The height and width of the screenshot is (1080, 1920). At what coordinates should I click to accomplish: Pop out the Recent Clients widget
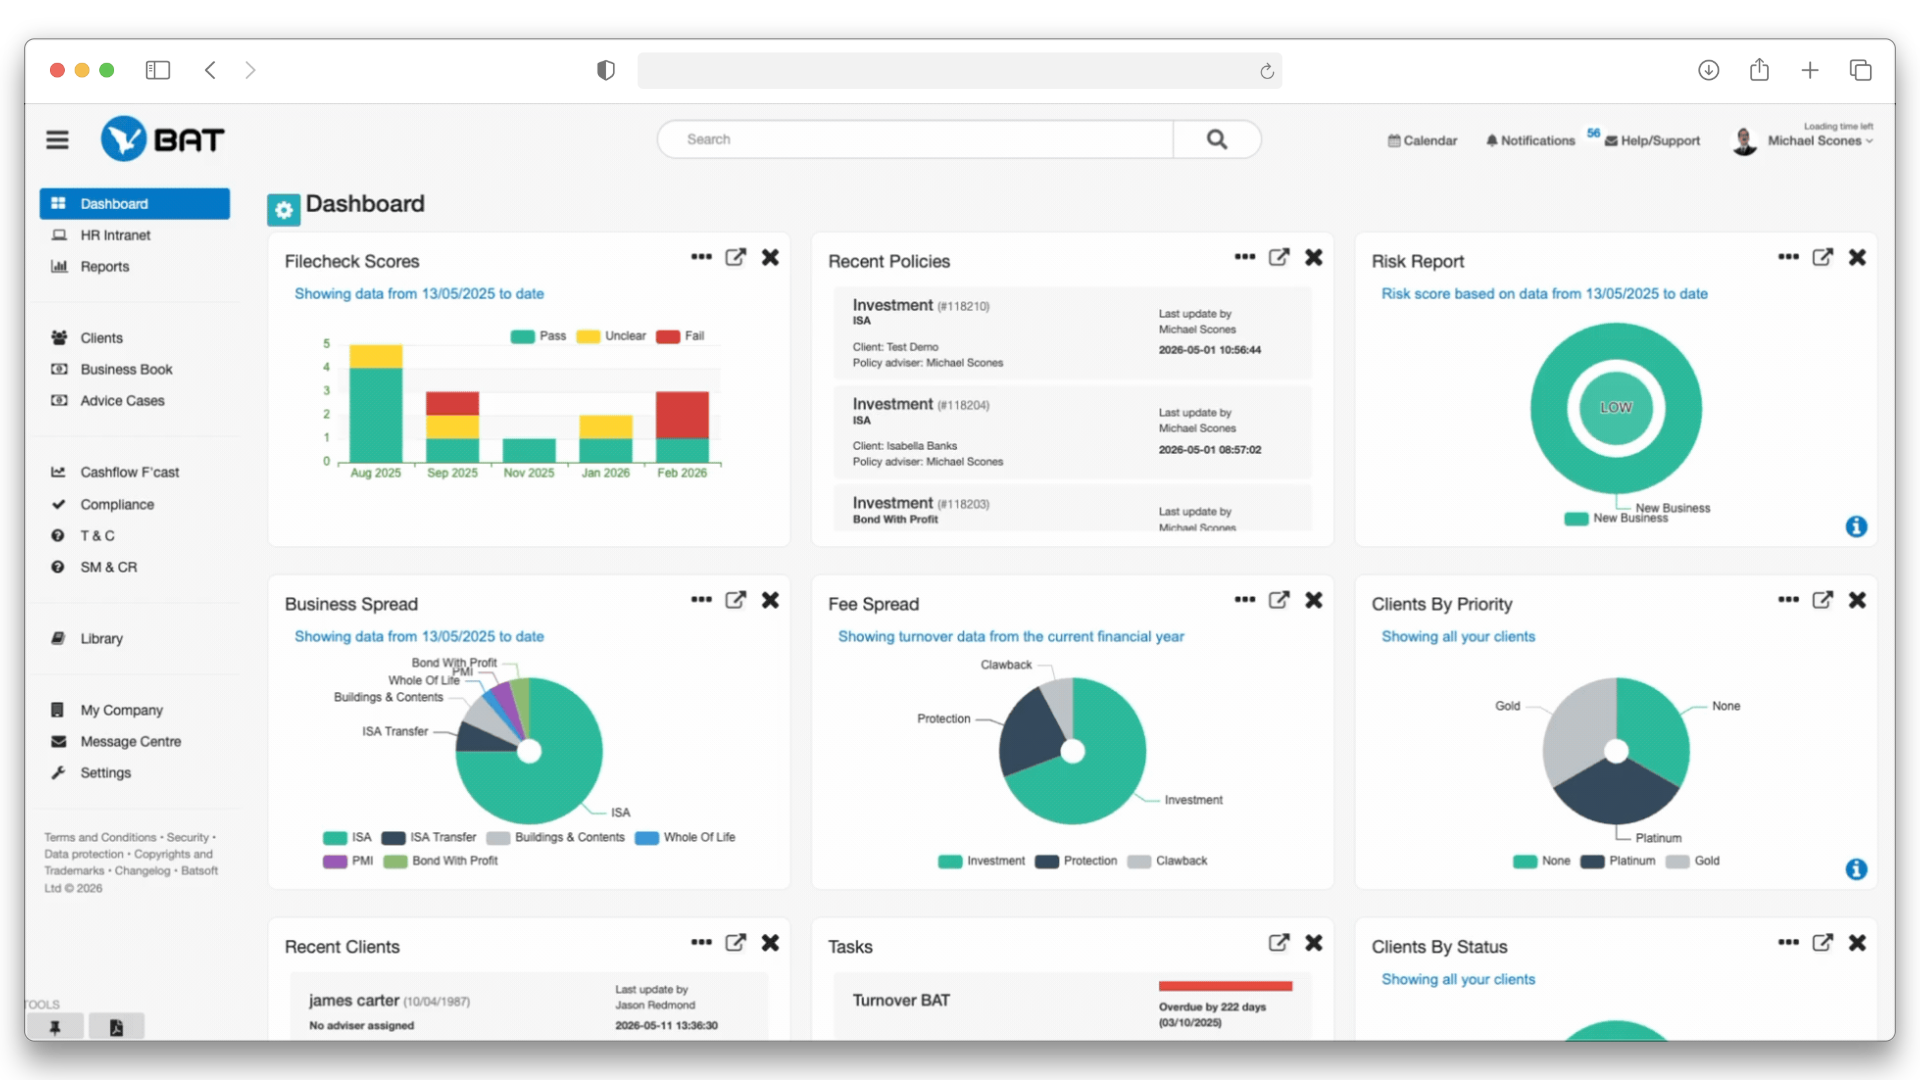(x=735, y=943)
